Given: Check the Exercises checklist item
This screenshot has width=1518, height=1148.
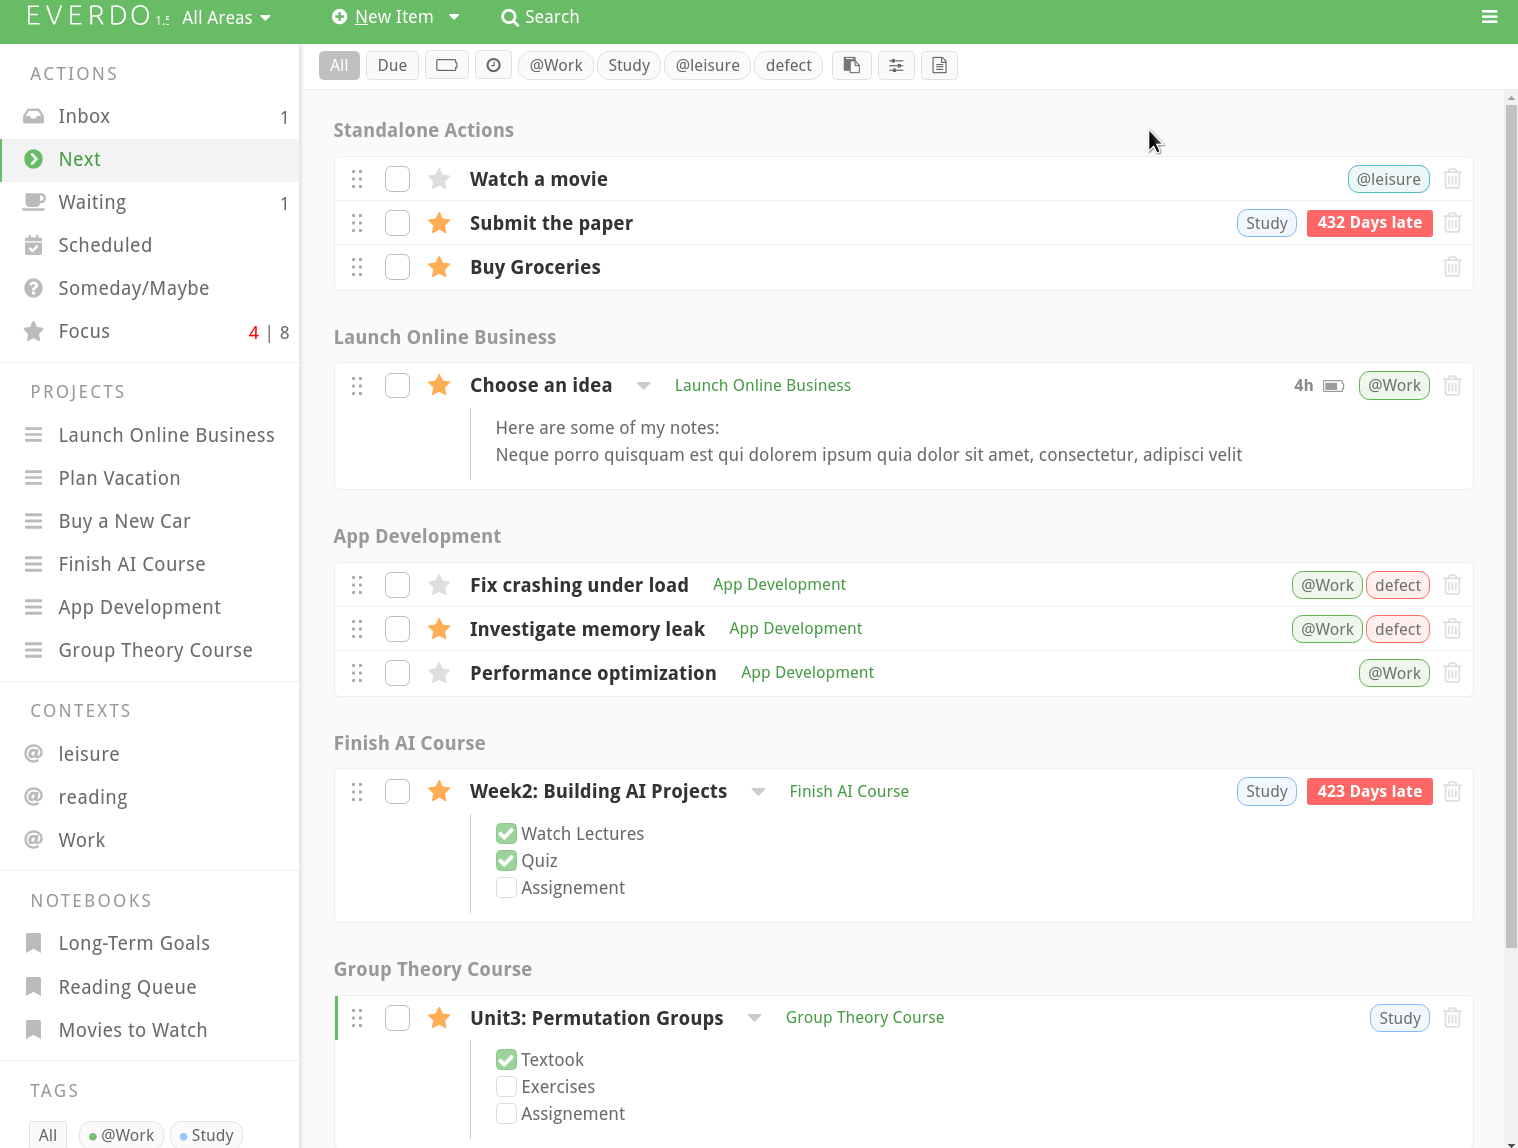Looking at the screenshot, I should click(507, 1087).
